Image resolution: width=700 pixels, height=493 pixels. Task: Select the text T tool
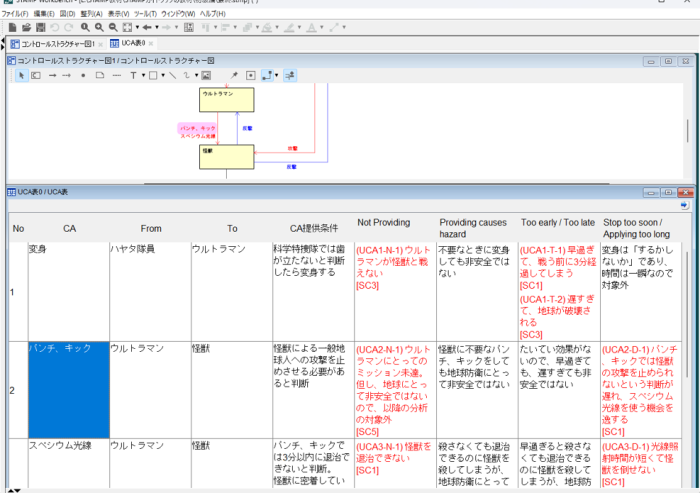133,75
